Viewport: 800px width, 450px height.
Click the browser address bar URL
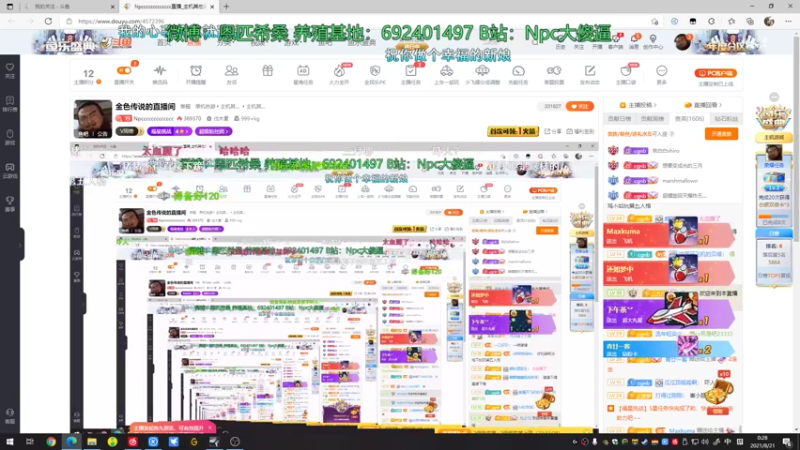(x=121, y=21)
